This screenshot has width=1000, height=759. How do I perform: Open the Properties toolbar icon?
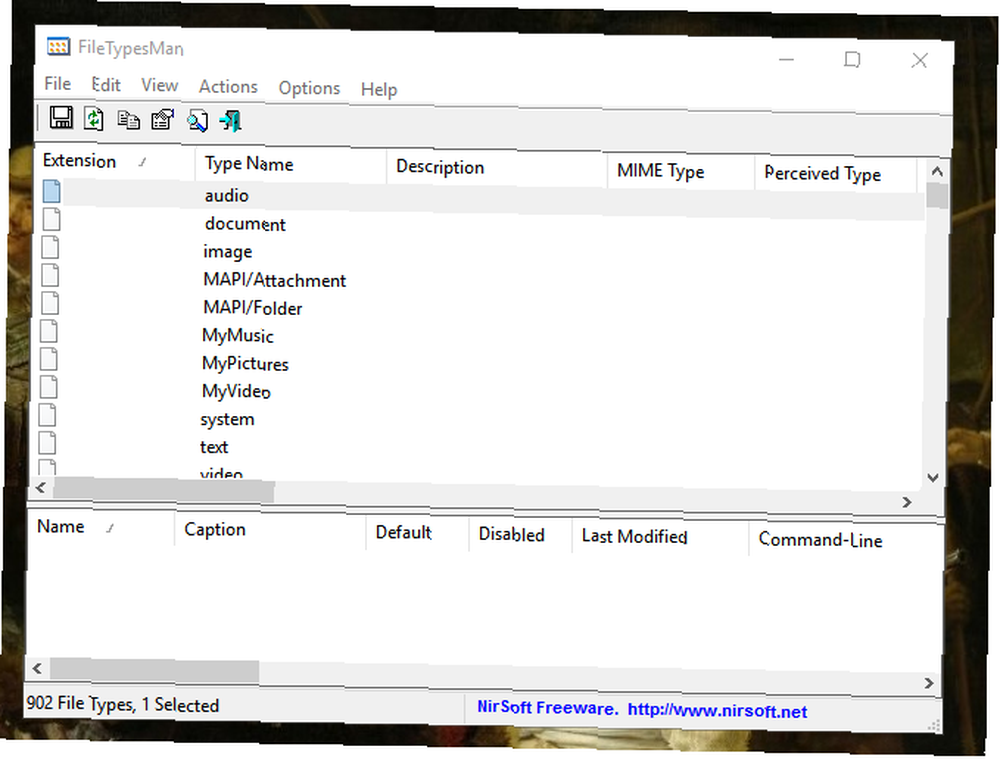[x=163, y=119]
